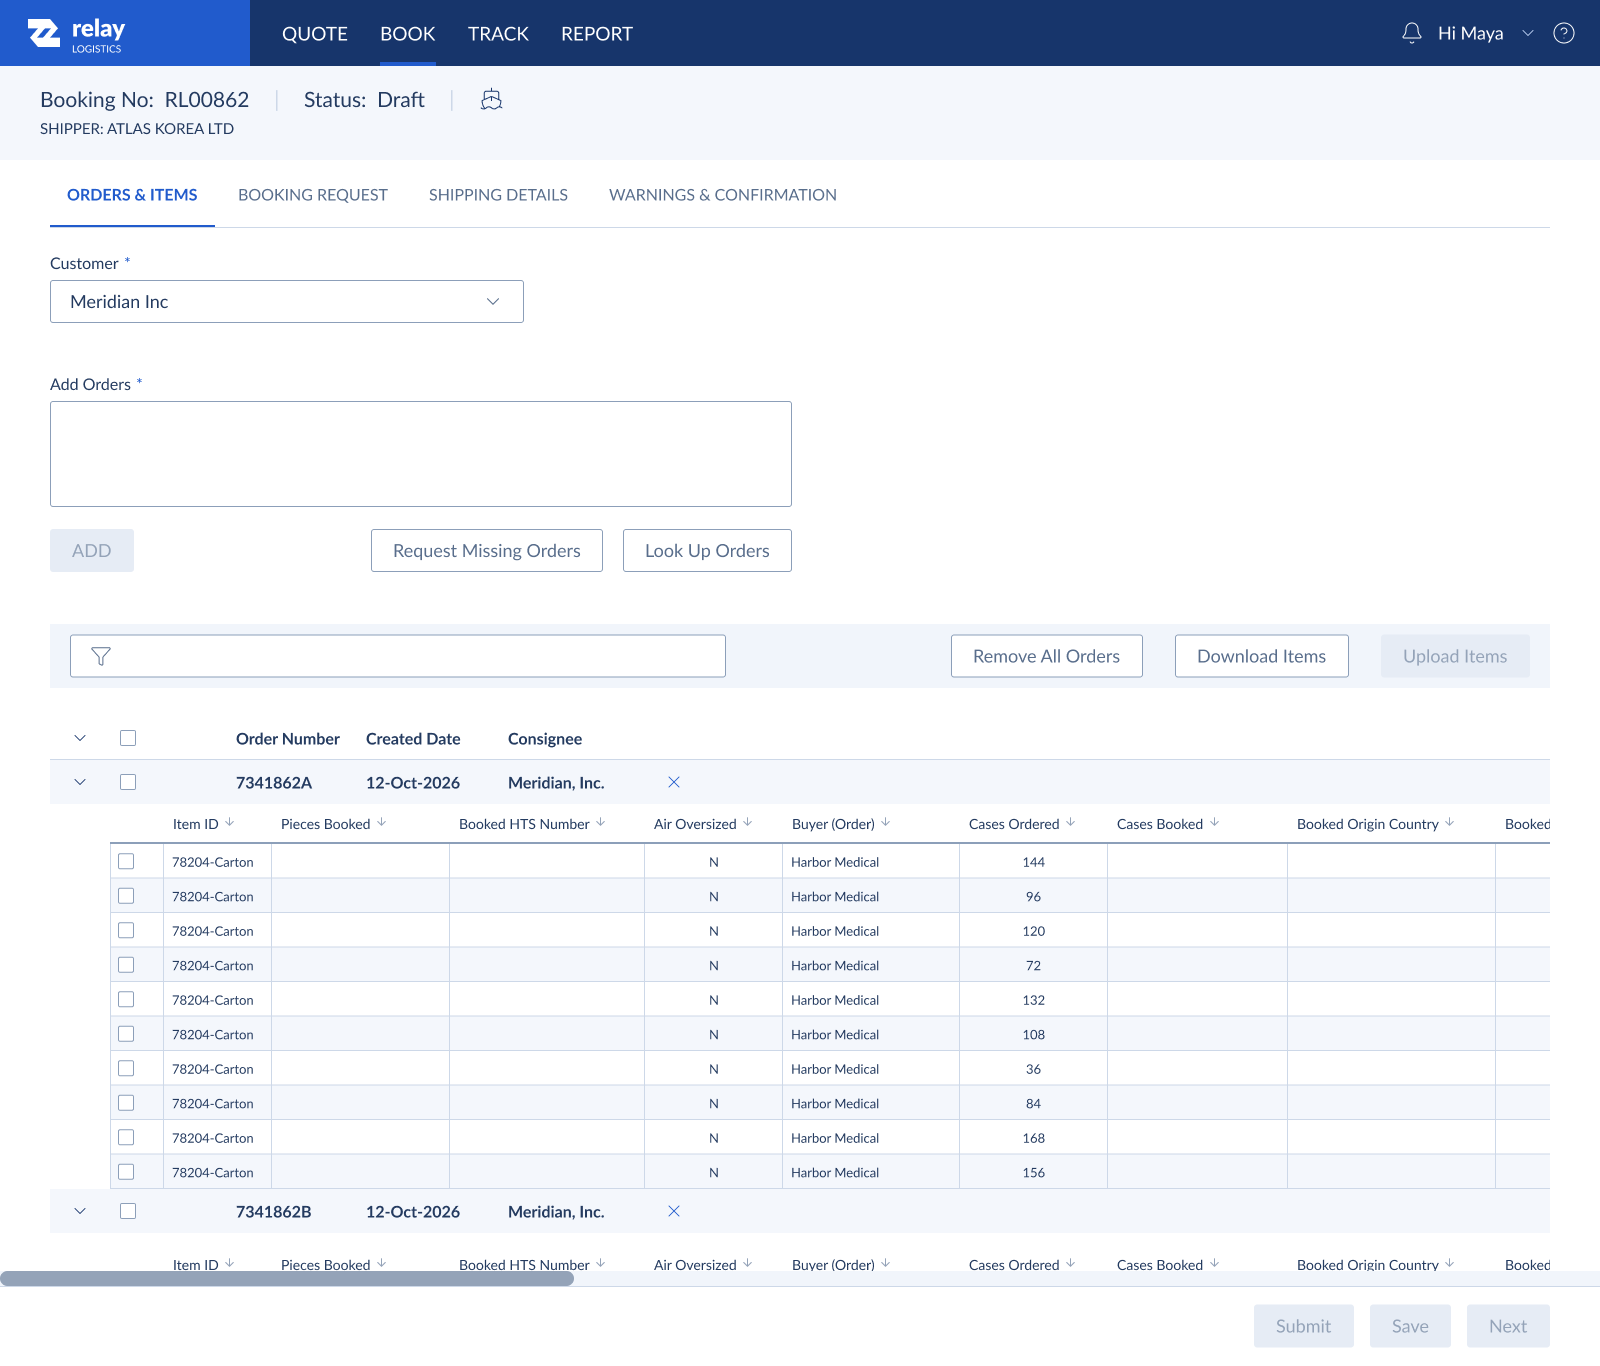Click the Download Items button
Image resolution: width=1600 pixels, height=1366 pixels.
pyautogui.click(x=1262, y=656)
